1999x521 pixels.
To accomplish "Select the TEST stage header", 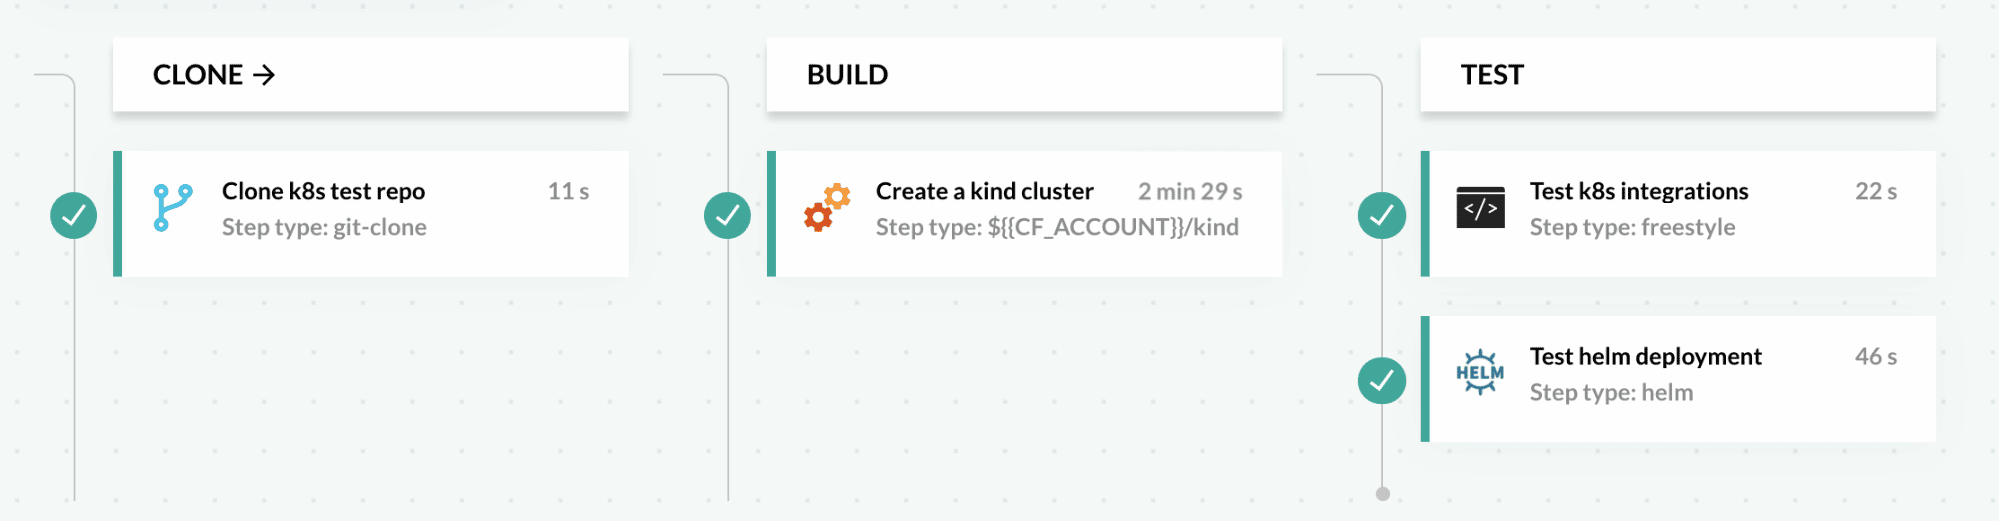I will (1492, 75).
